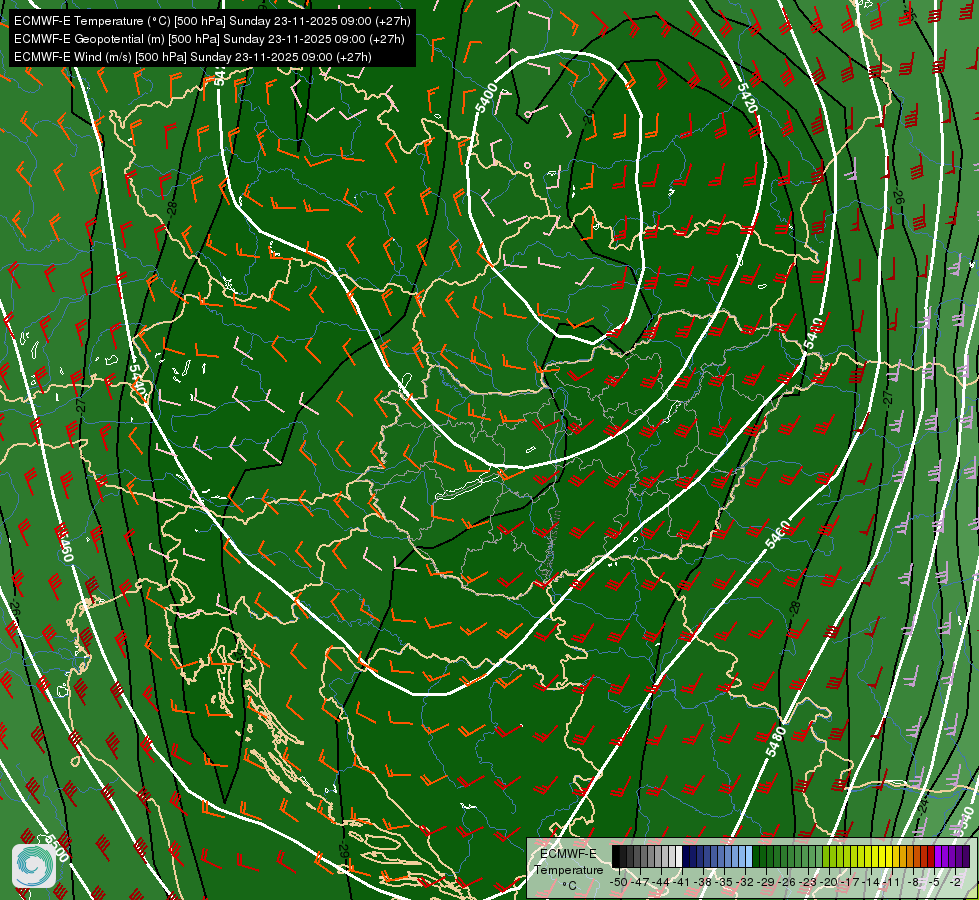This screenshot has height=900, width=979.
Task: Click the -11 legend tick label
Action: (x=892, y=882)
